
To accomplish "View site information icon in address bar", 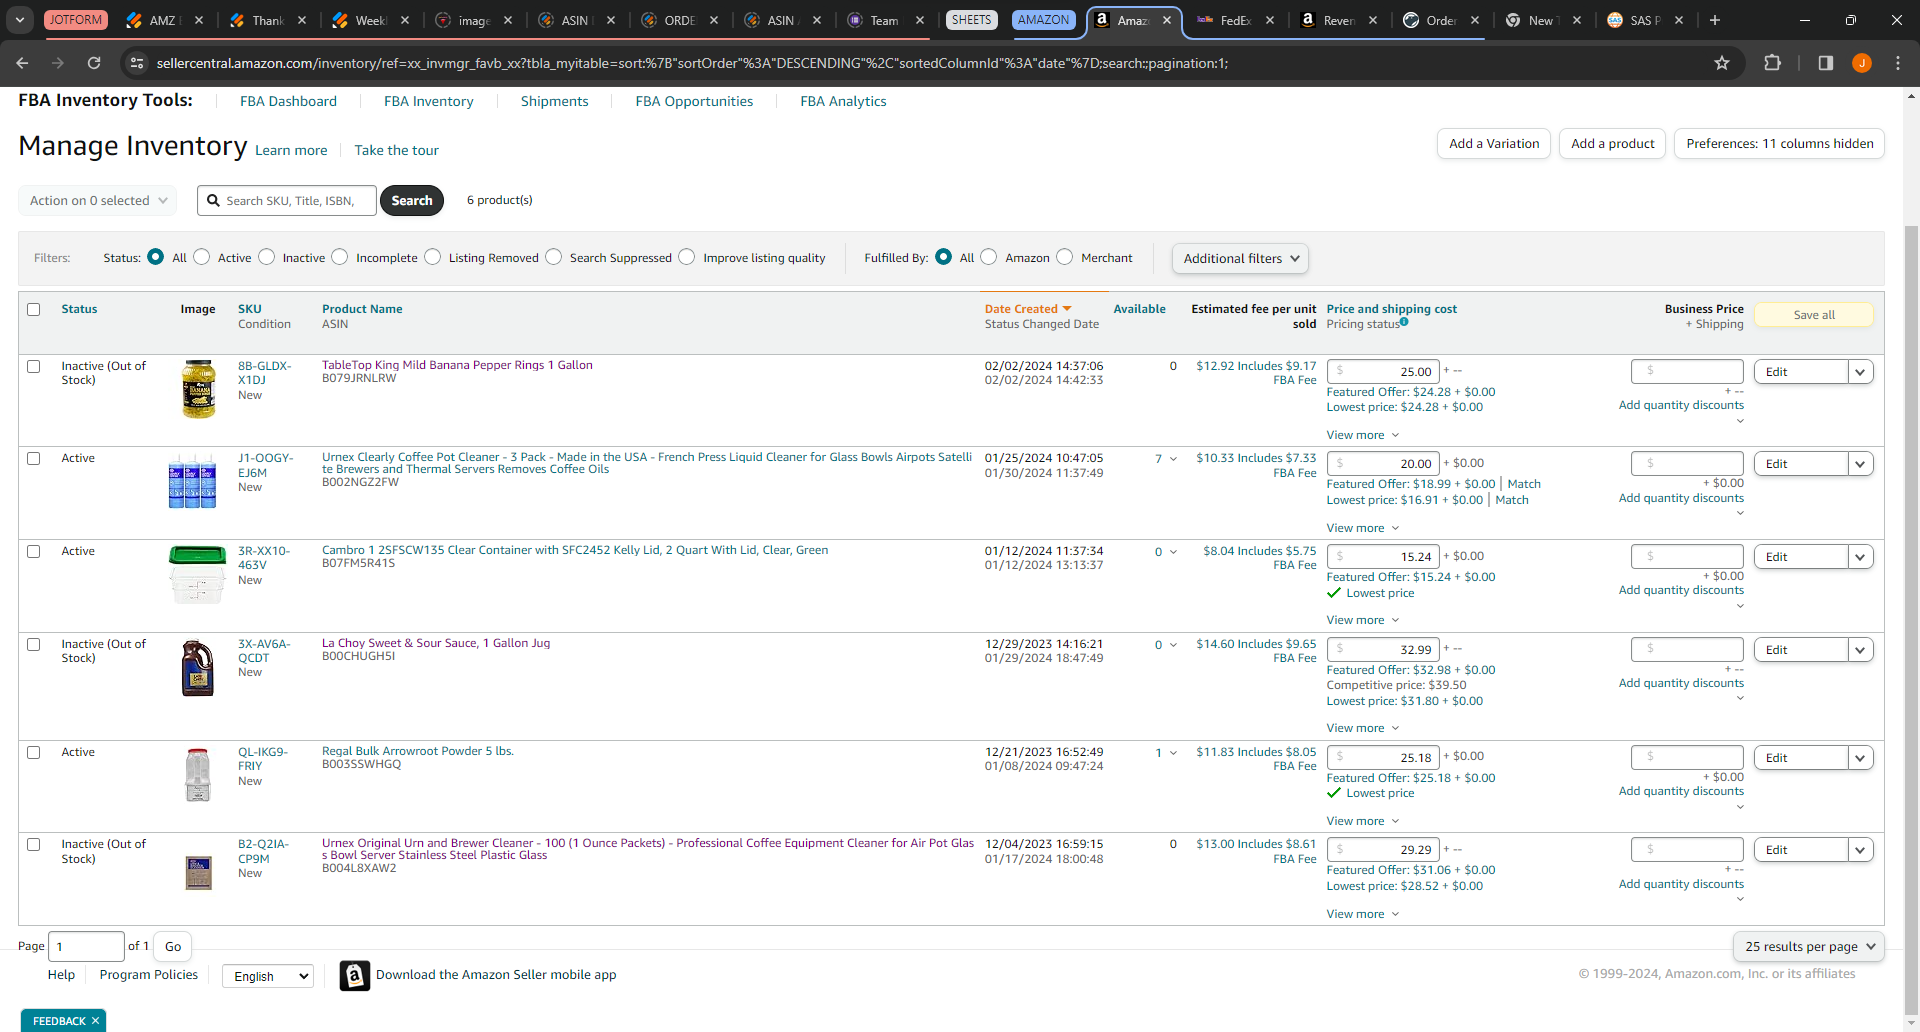I will point(138,63).
